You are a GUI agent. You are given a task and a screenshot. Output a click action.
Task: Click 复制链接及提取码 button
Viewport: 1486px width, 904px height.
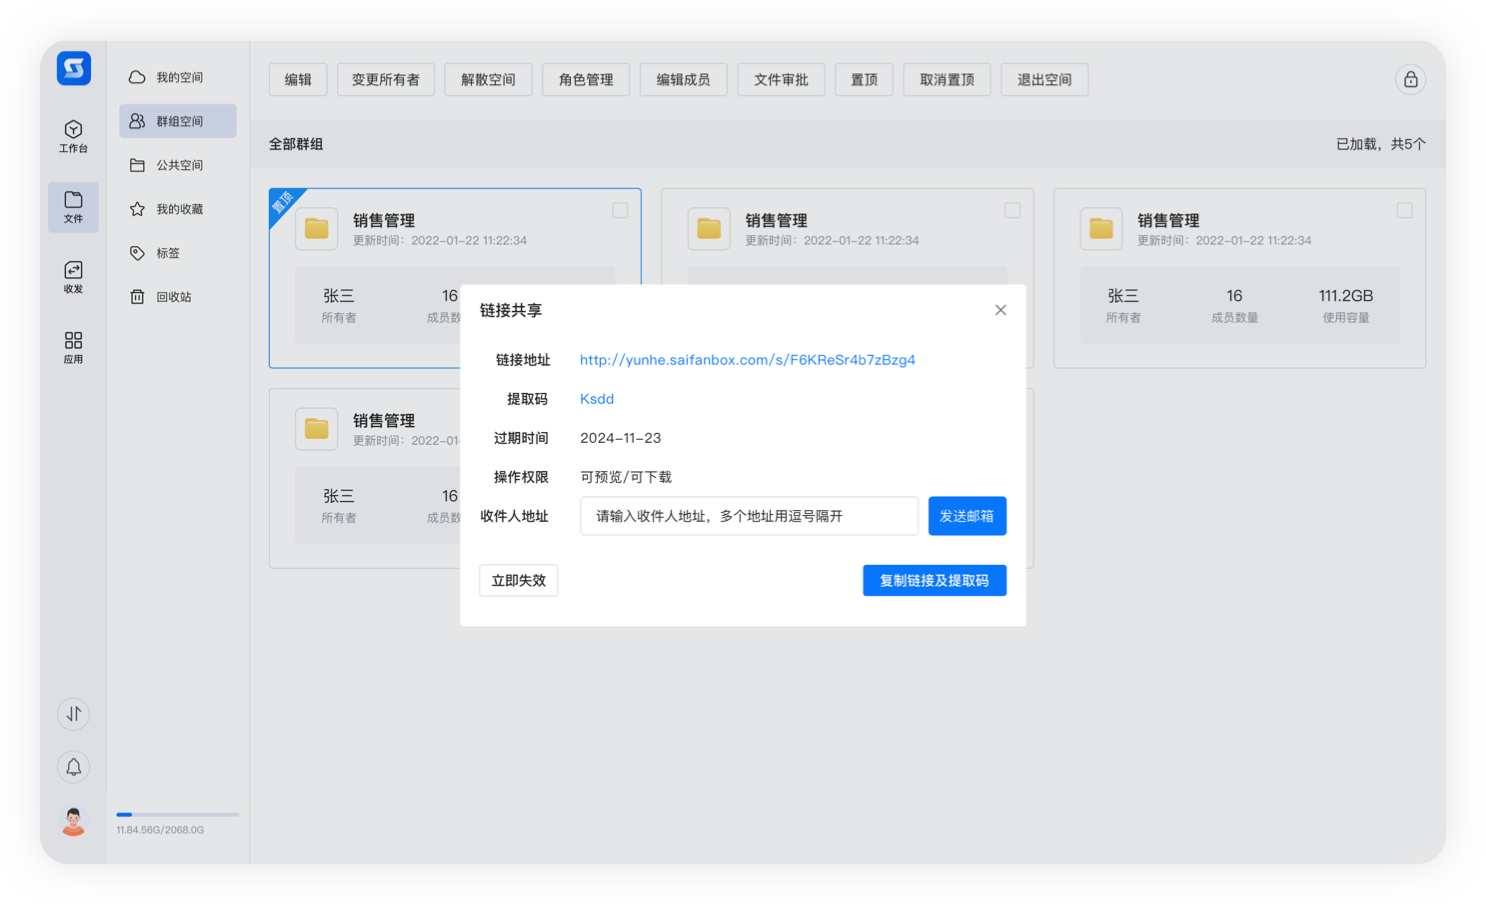(x=934, y=580)
